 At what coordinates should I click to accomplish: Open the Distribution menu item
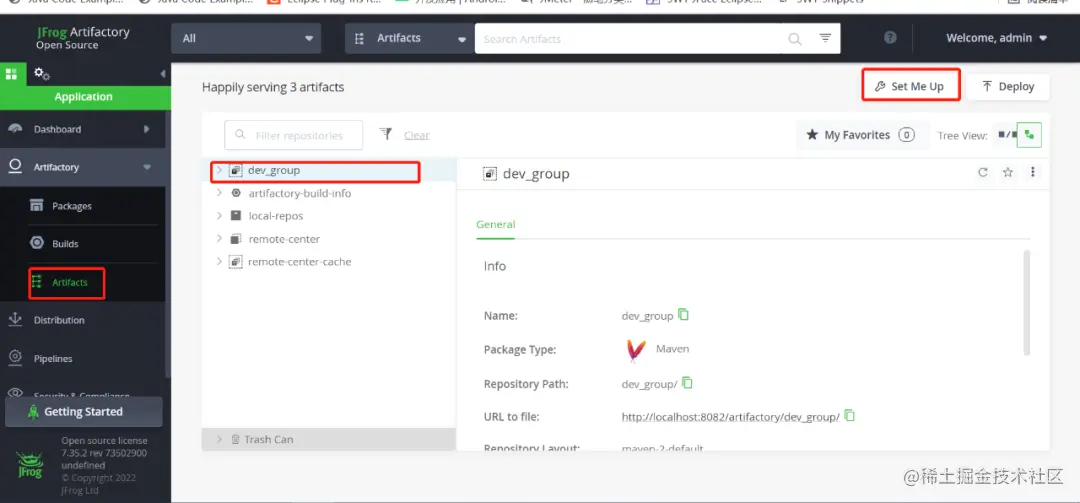59,320
